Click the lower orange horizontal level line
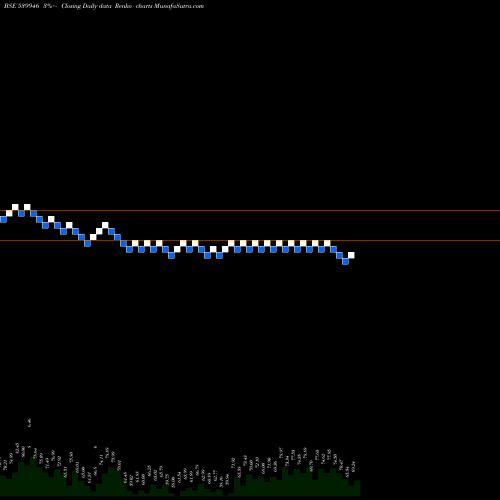Image resolution: width=500 pixels, height=500 pixels. pyautogui.click(x=250, y=240)
